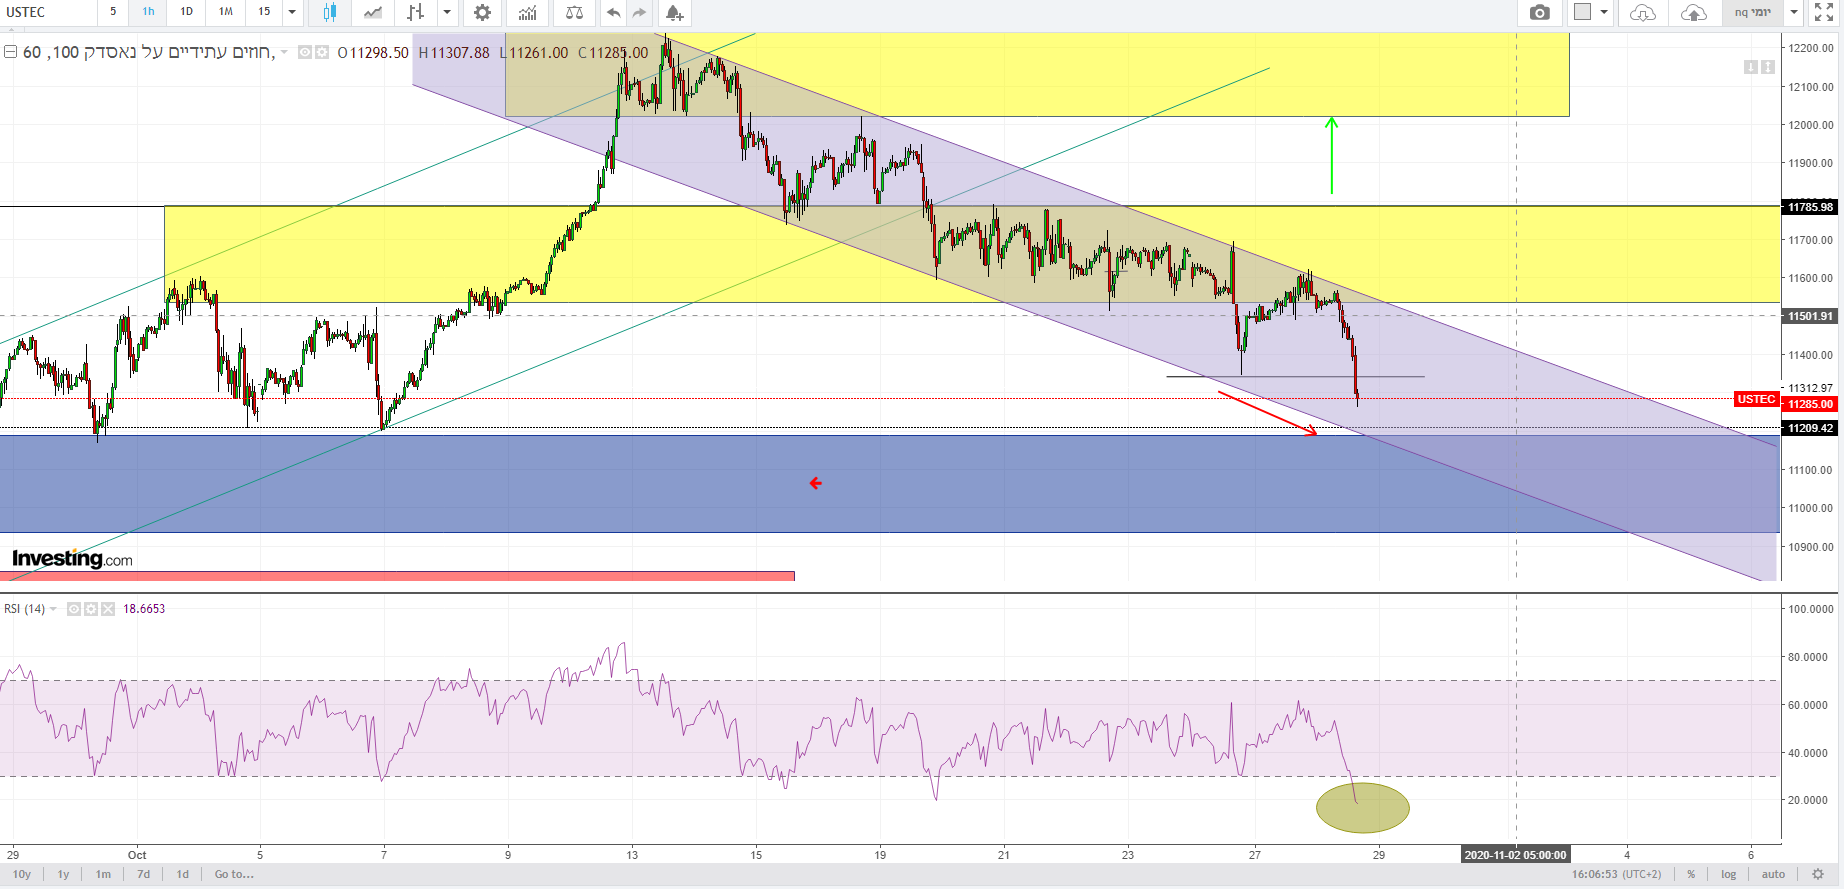Save chart layout to cloud
The image size is (1846, 889).
[1693, 12]
